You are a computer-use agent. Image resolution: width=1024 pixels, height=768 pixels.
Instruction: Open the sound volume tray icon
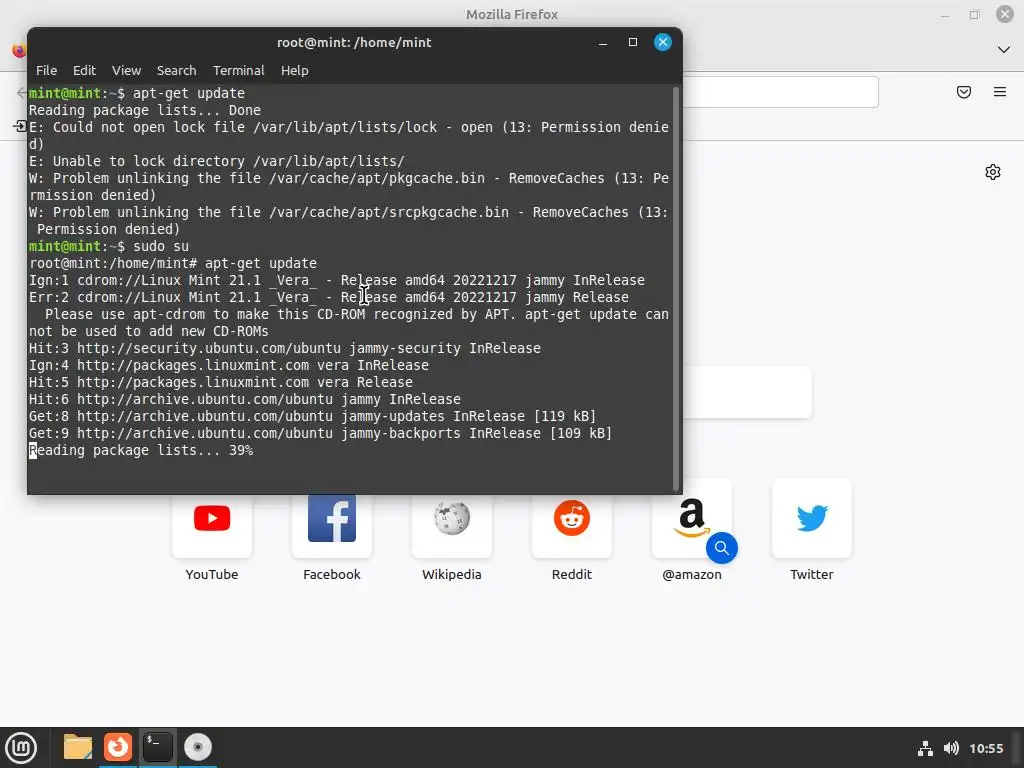coord(951,748)
